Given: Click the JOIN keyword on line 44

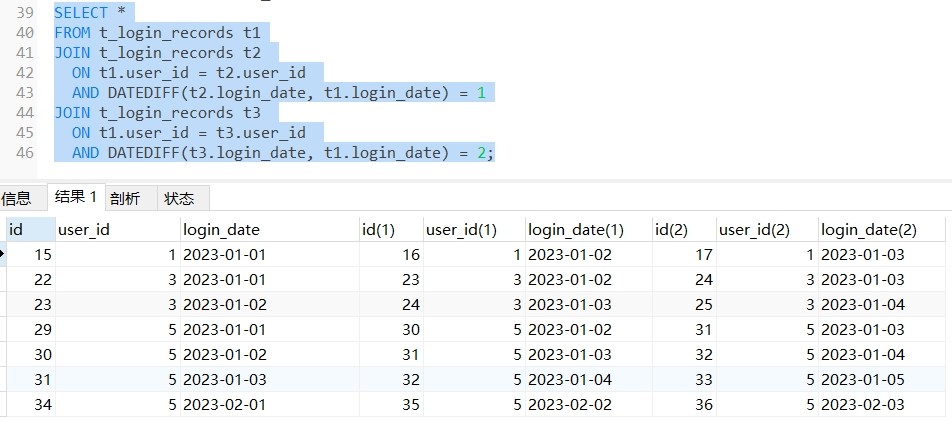Looking at the screenshot, I should coord(72,113).
